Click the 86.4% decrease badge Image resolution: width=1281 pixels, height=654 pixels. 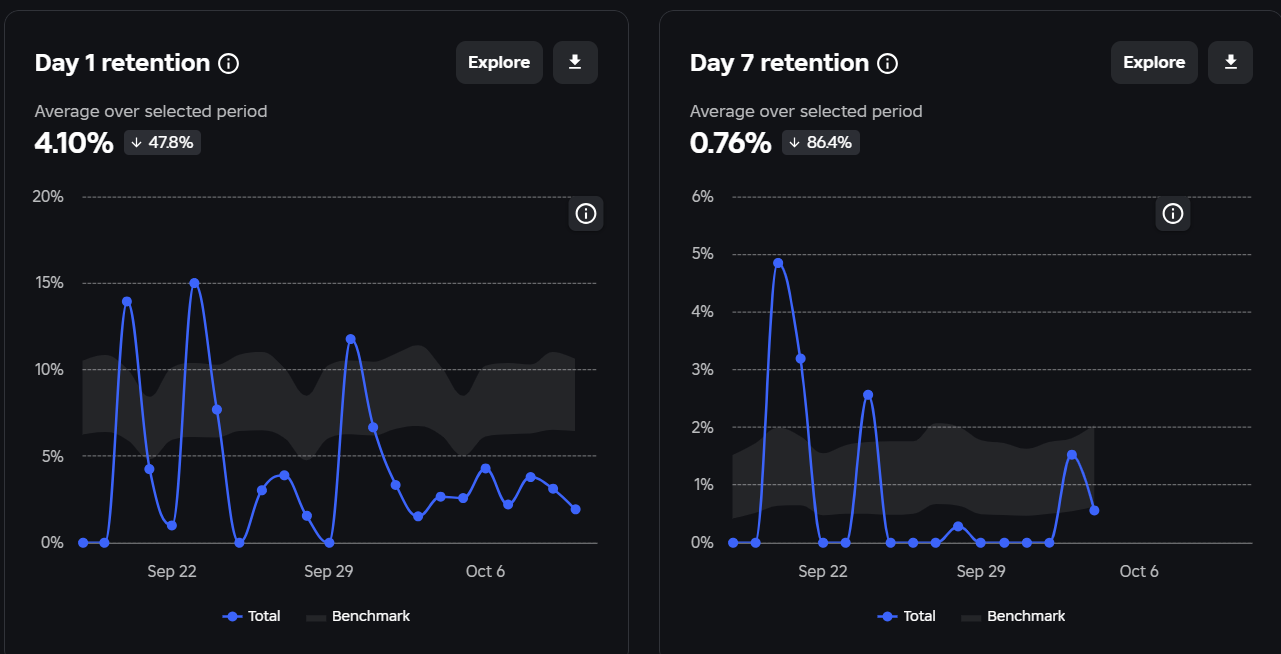click(821, 142)
